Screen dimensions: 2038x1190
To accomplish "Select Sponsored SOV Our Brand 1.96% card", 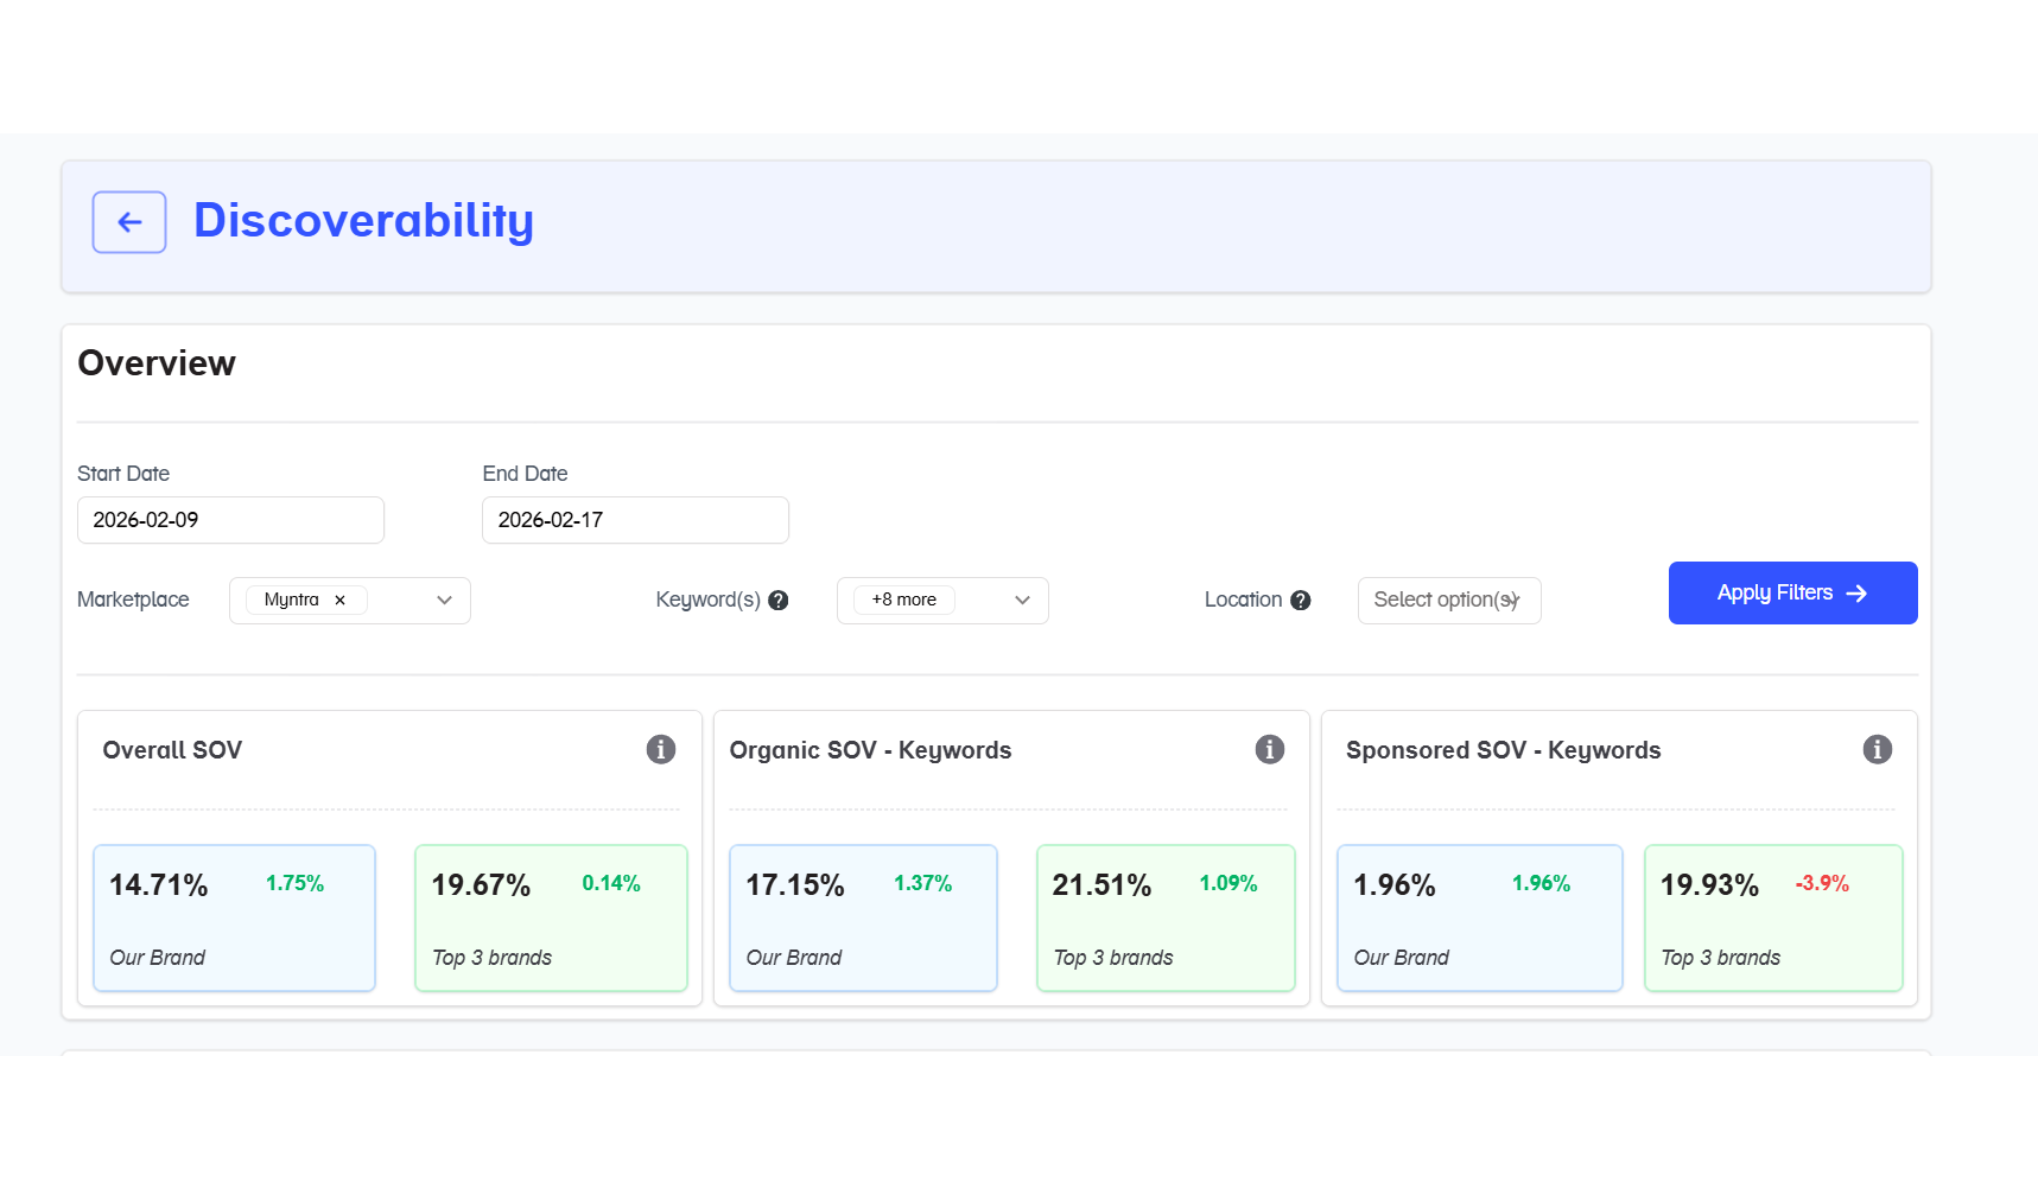I will coord(1479,918).
